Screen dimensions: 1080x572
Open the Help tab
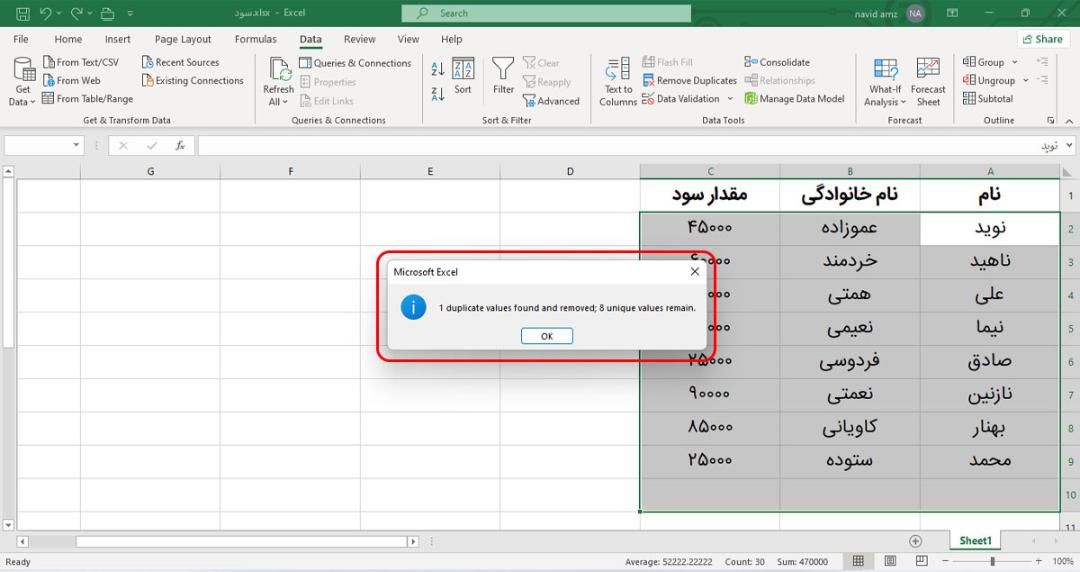451,39
